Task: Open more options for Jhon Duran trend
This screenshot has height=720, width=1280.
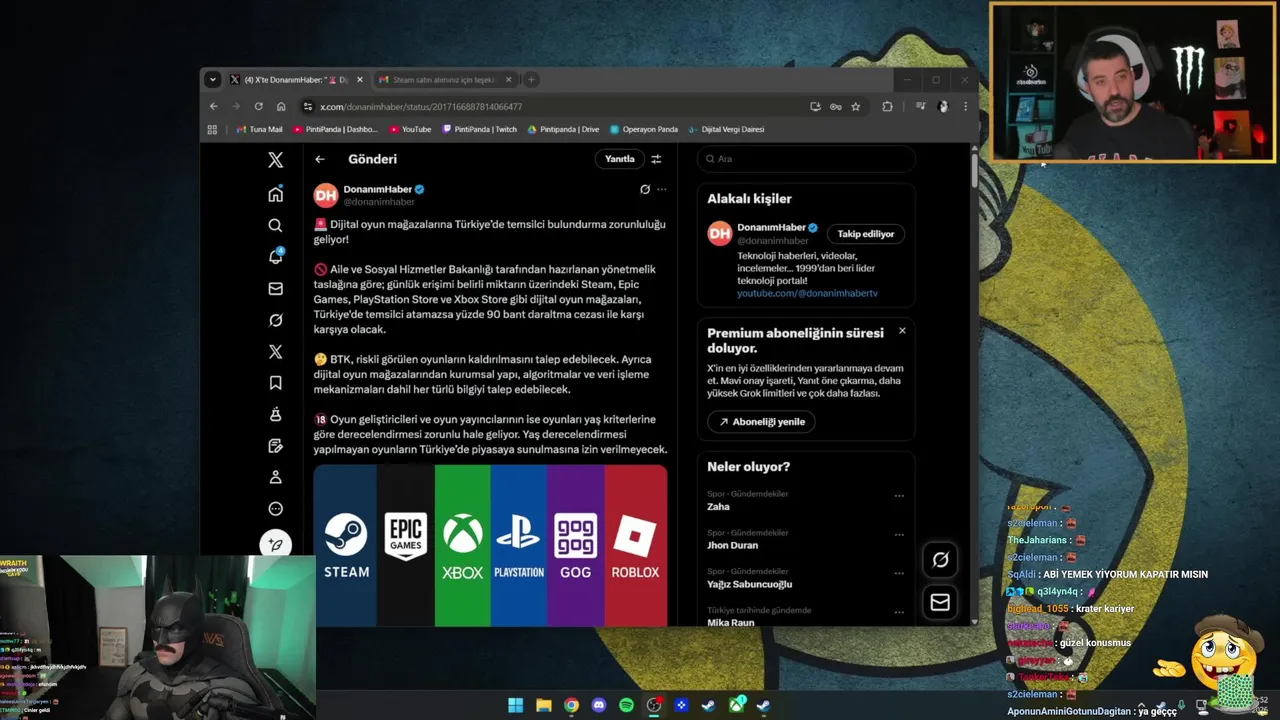Action: (899, 535)
